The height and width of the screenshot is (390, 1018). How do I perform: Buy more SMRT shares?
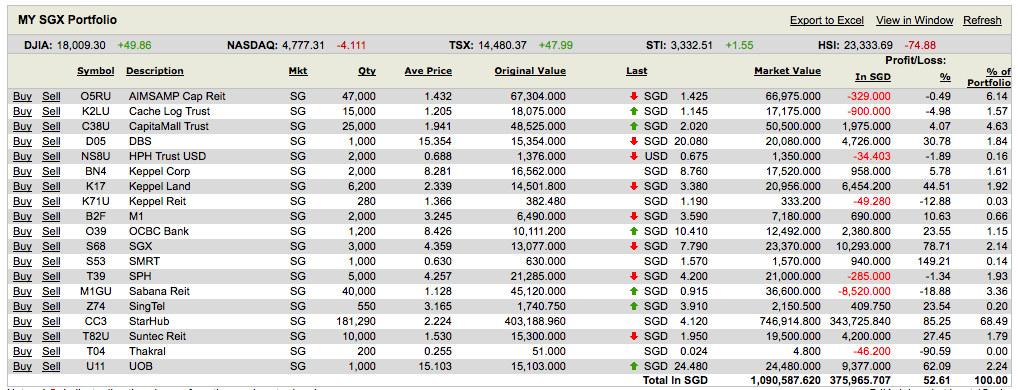tap(22, 261)
